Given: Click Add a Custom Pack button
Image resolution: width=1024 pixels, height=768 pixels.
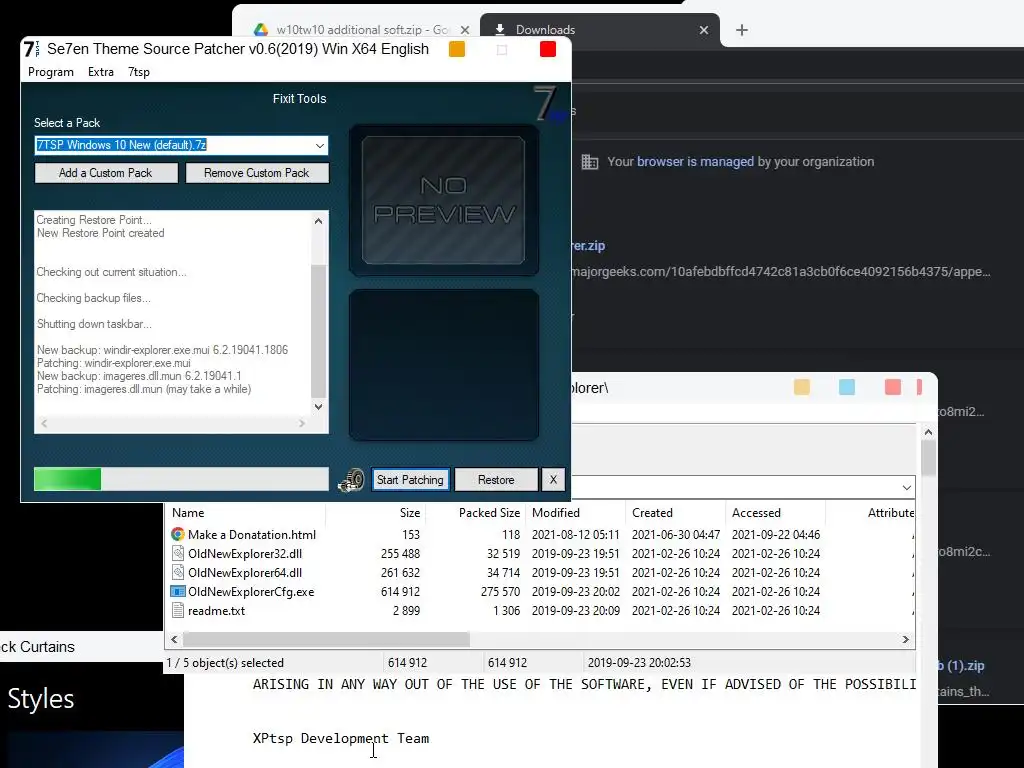Looking at the screenshot, I should coord(106,173).
